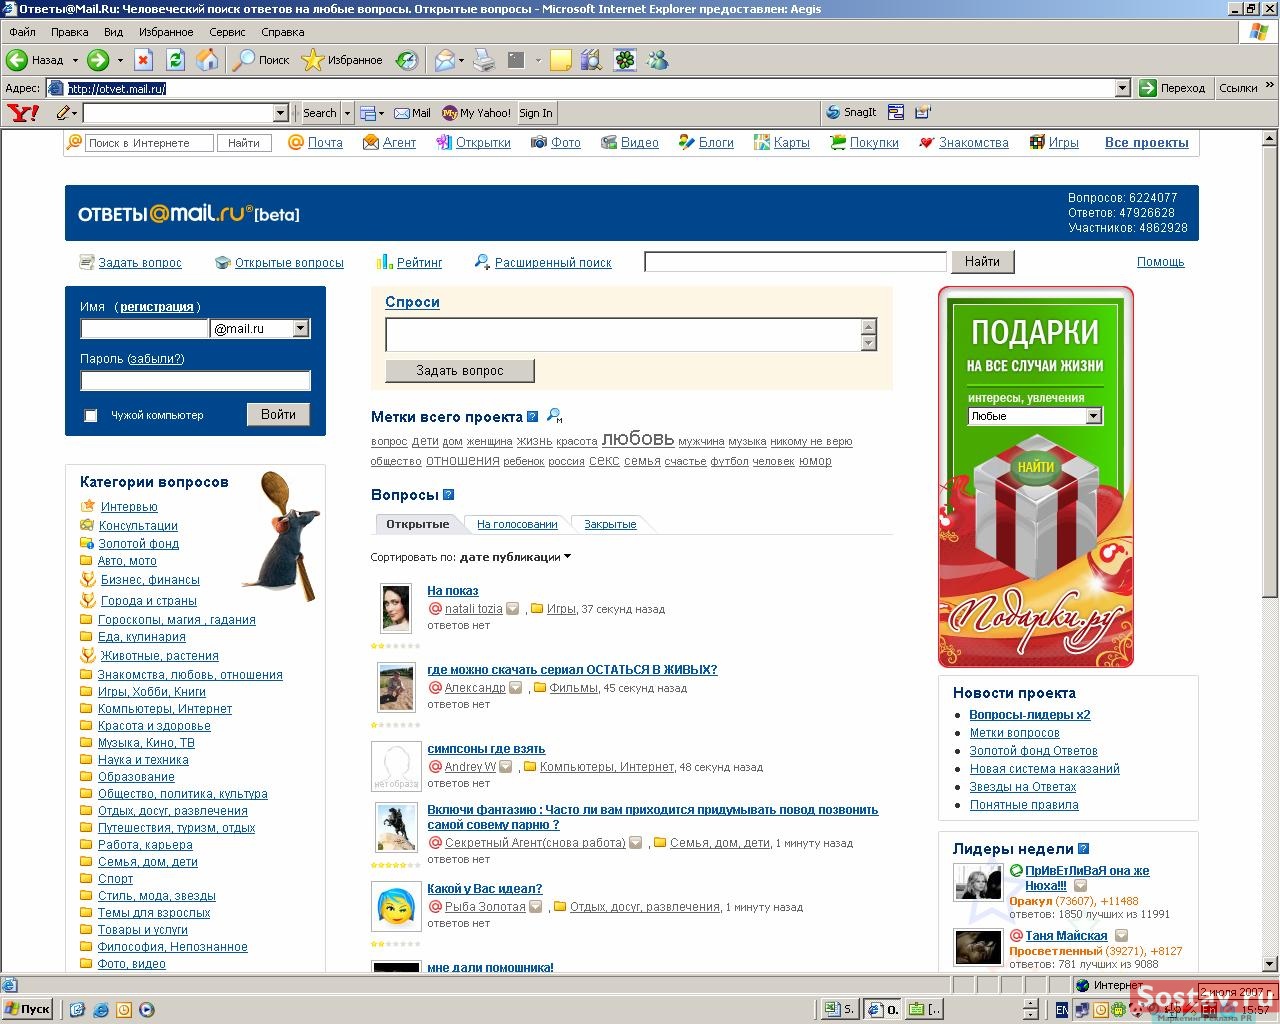Click the Переход go button
The width and height of the screenshot is (1280, 1024).
pos(1173,88)
